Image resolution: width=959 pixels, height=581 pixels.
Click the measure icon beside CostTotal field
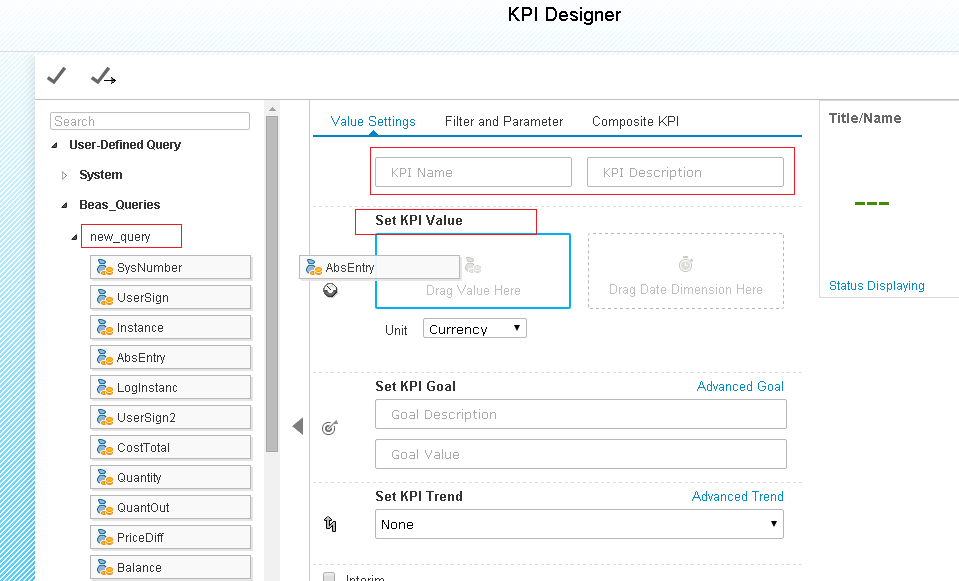(x=103, y=447)
